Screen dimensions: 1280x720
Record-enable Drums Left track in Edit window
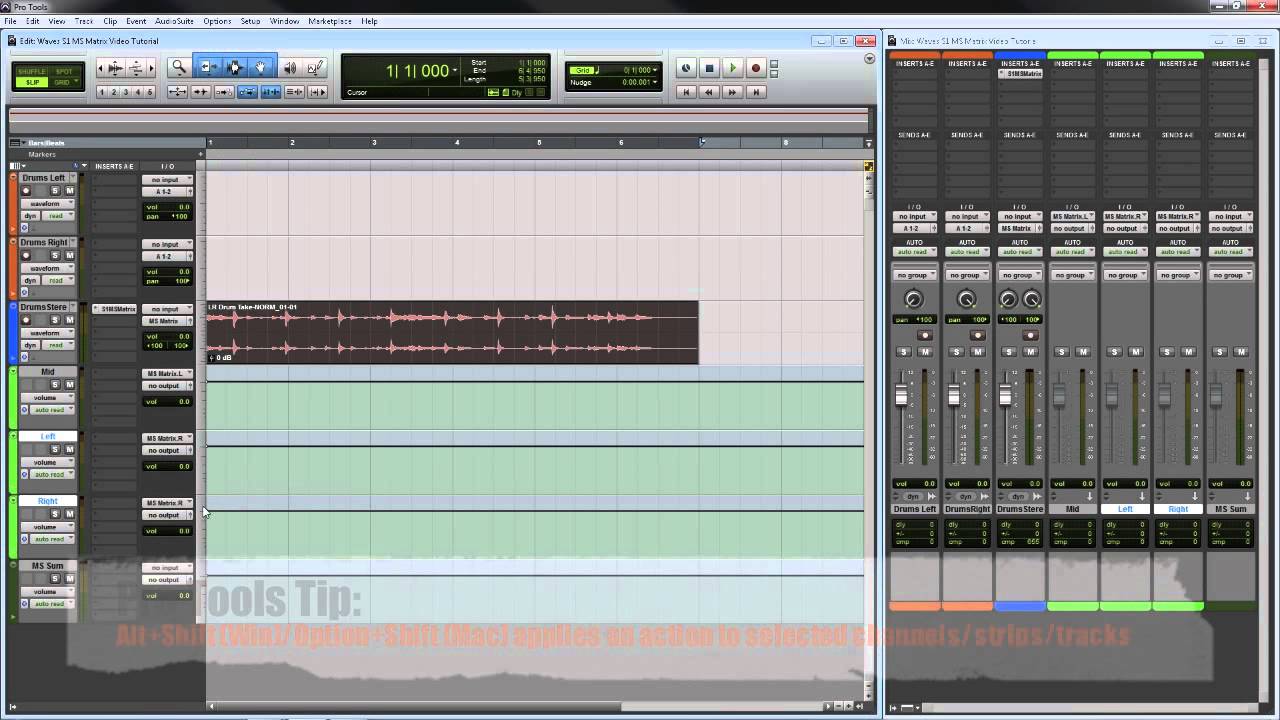pos(26,191)
